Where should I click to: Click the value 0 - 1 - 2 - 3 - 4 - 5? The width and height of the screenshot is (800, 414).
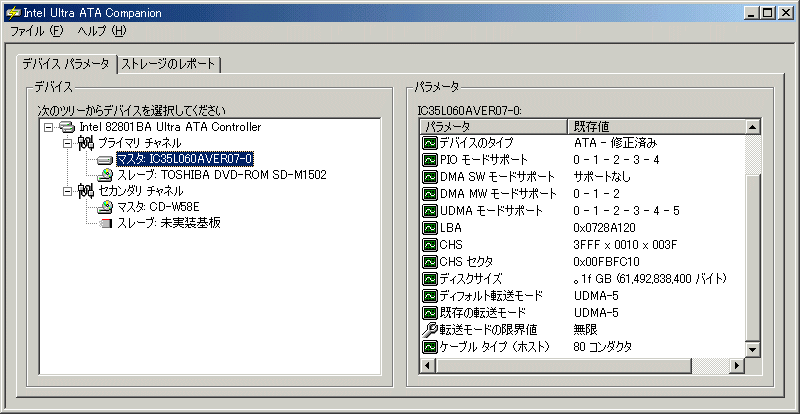point(626,211)
